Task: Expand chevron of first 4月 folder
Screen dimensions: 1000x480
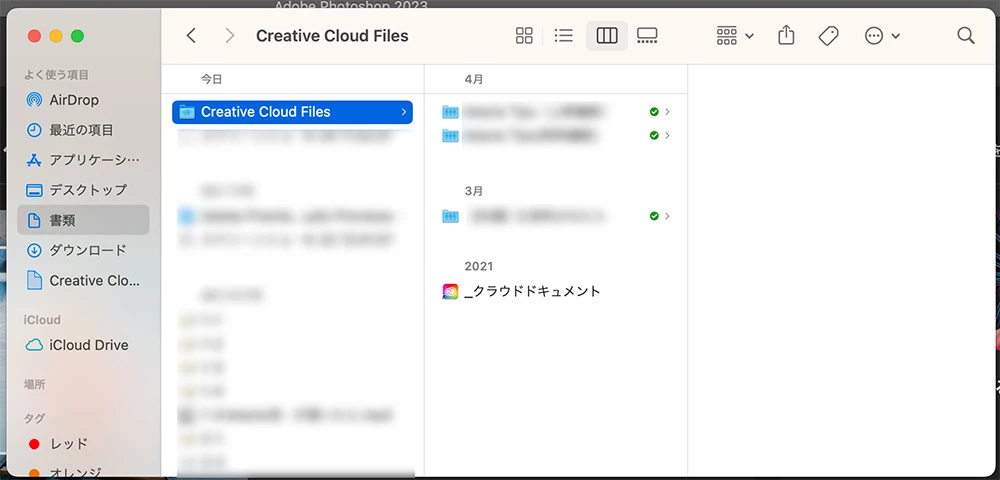Action: [x=667, y=112]
